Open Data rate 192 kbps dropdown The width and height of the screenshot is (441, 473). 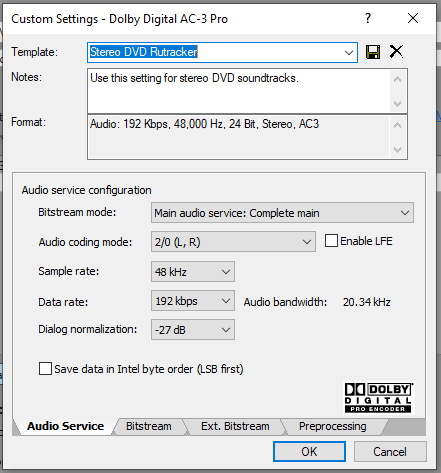pos(193,301)
